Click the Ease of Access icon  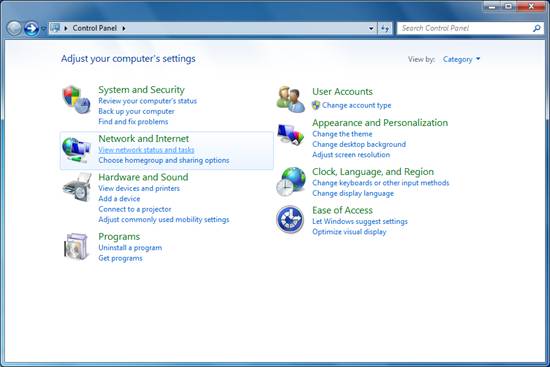pyautogui.click(x=290, y=220)
